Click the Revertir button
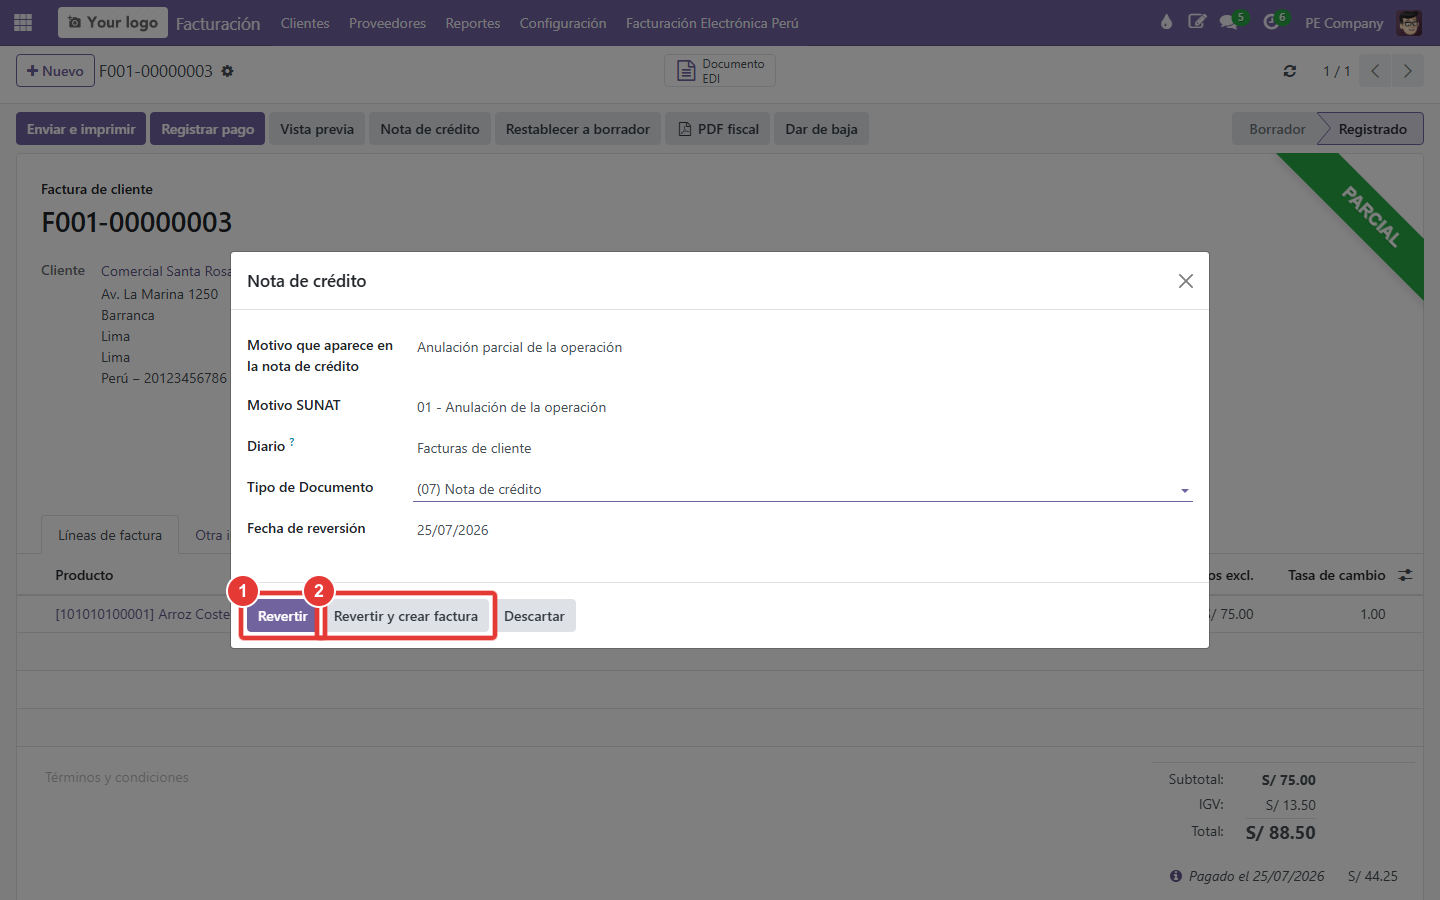 coord(282,616)
